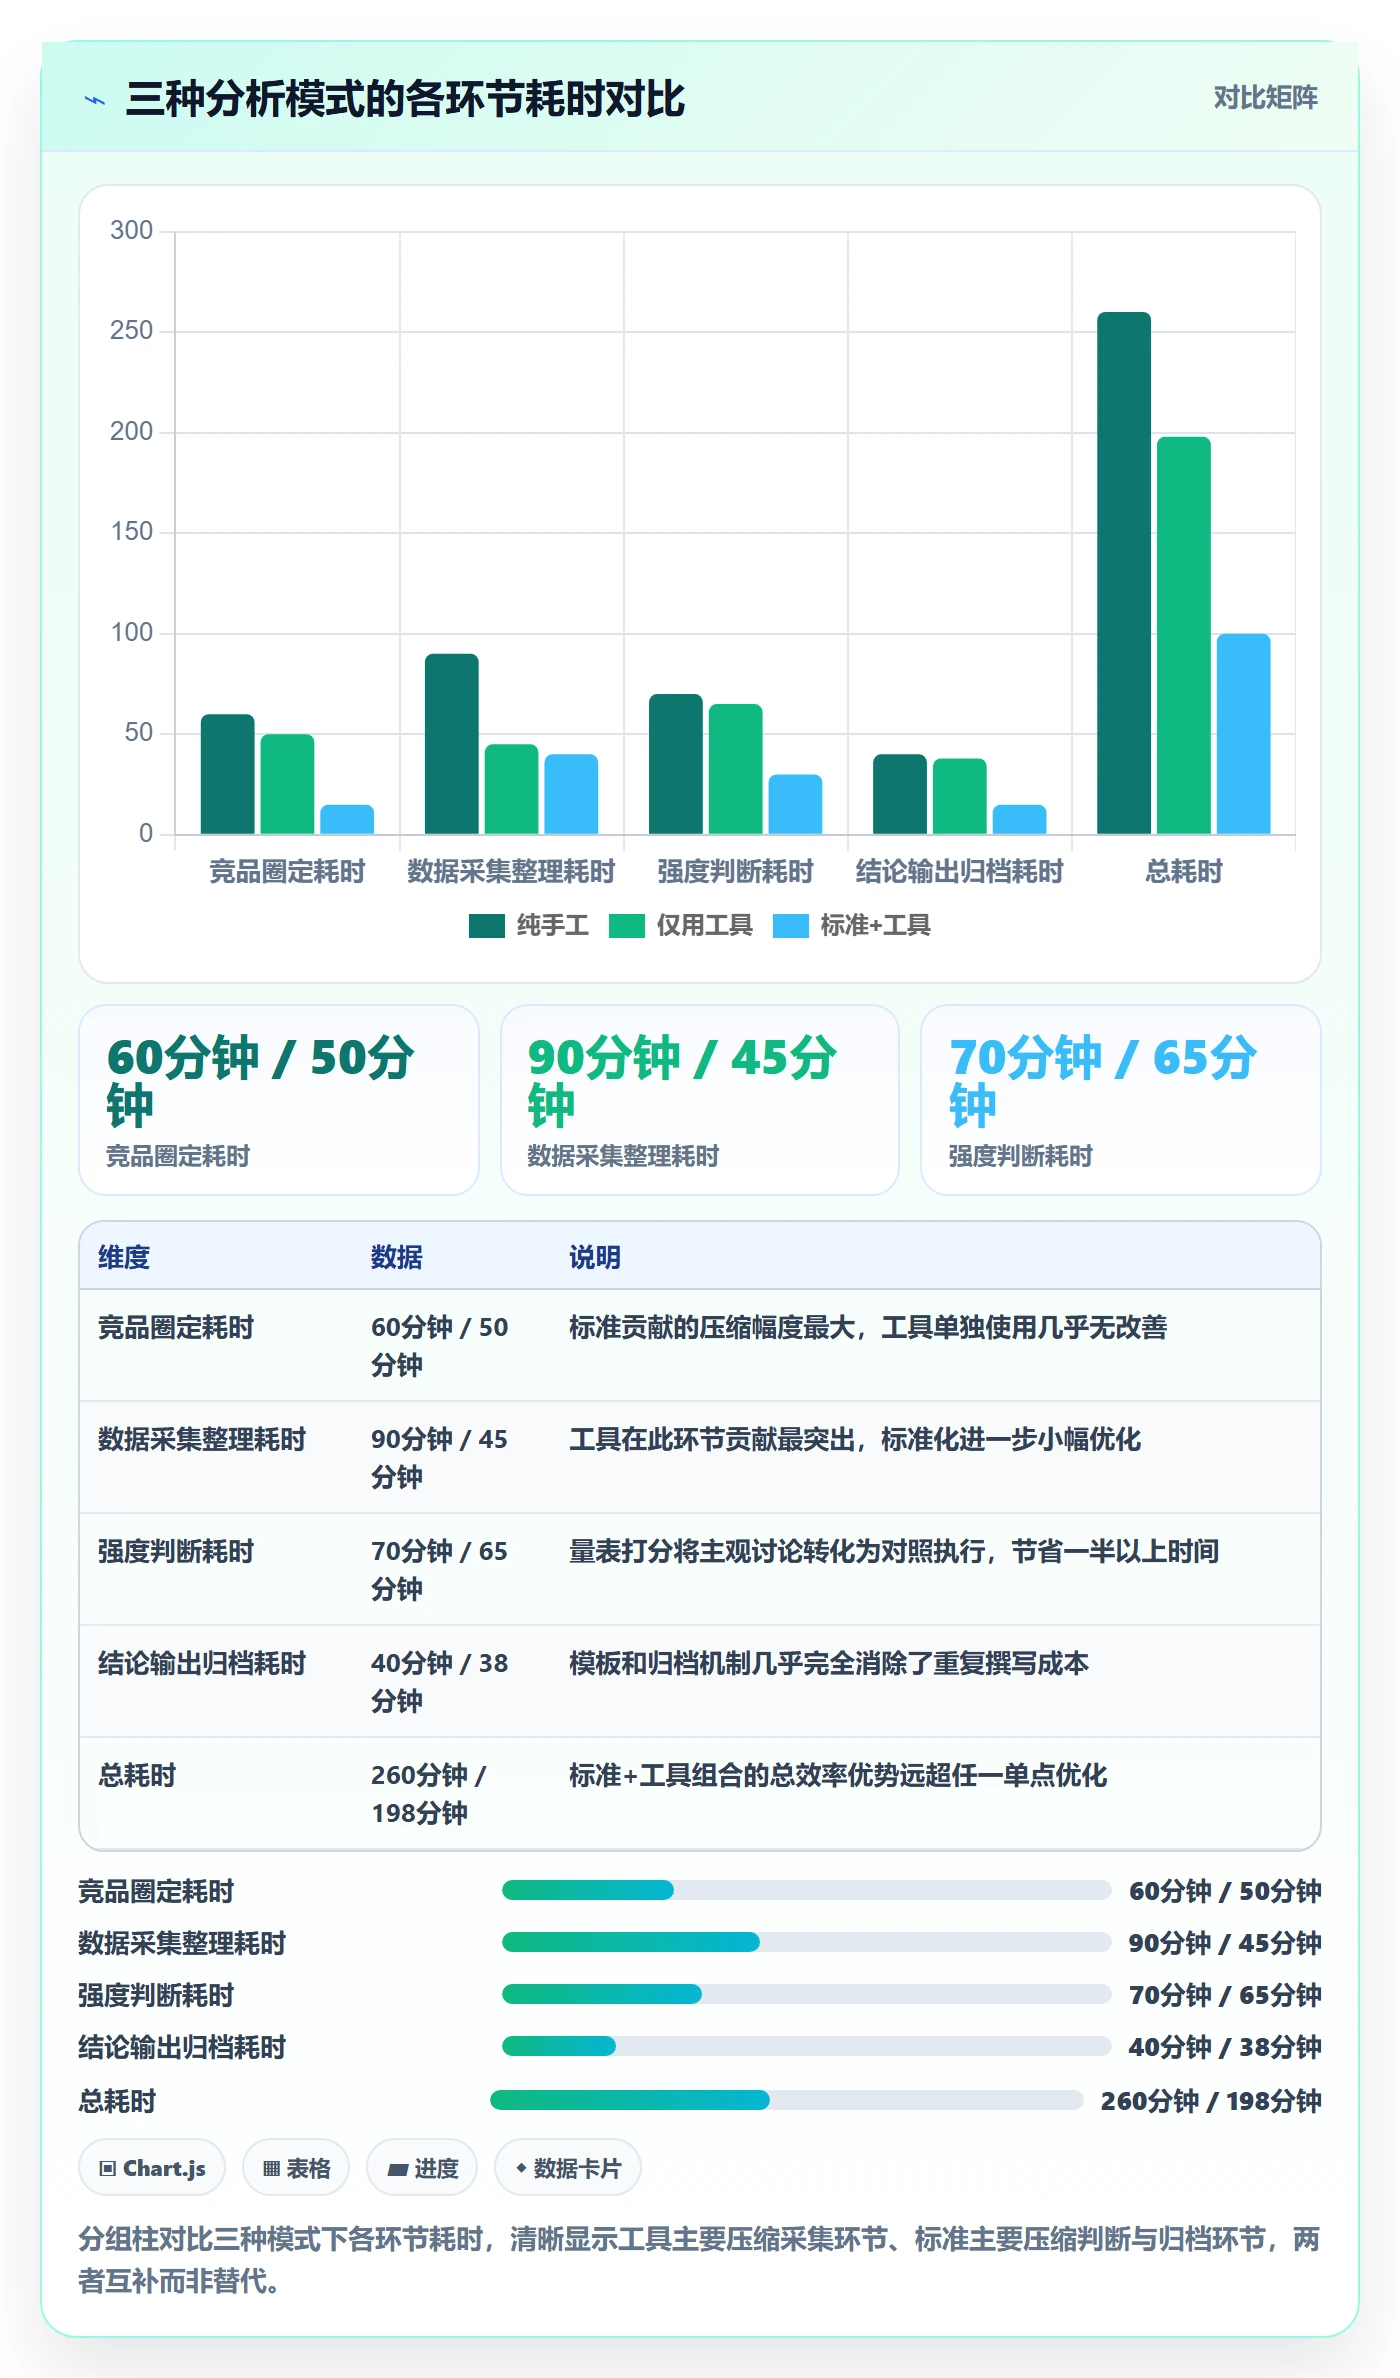Click the 纯手工 bar for 数据采集整理耗时
Image resolution: width=1400 pixels, height=2378 pixels.
coord(452,744)
